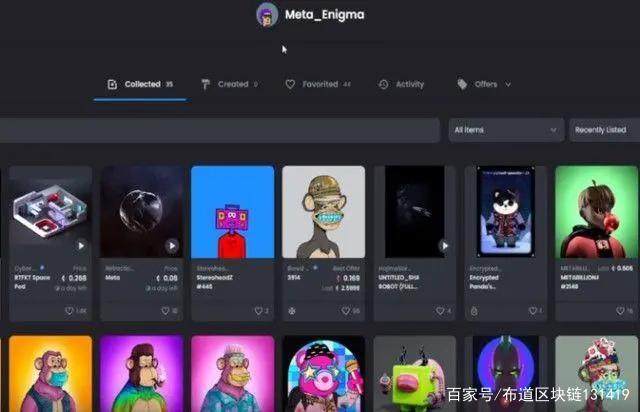The height and width of the screenshot is (412, 640).
Task: Click the items search field
Action: [x=220, y=130]
